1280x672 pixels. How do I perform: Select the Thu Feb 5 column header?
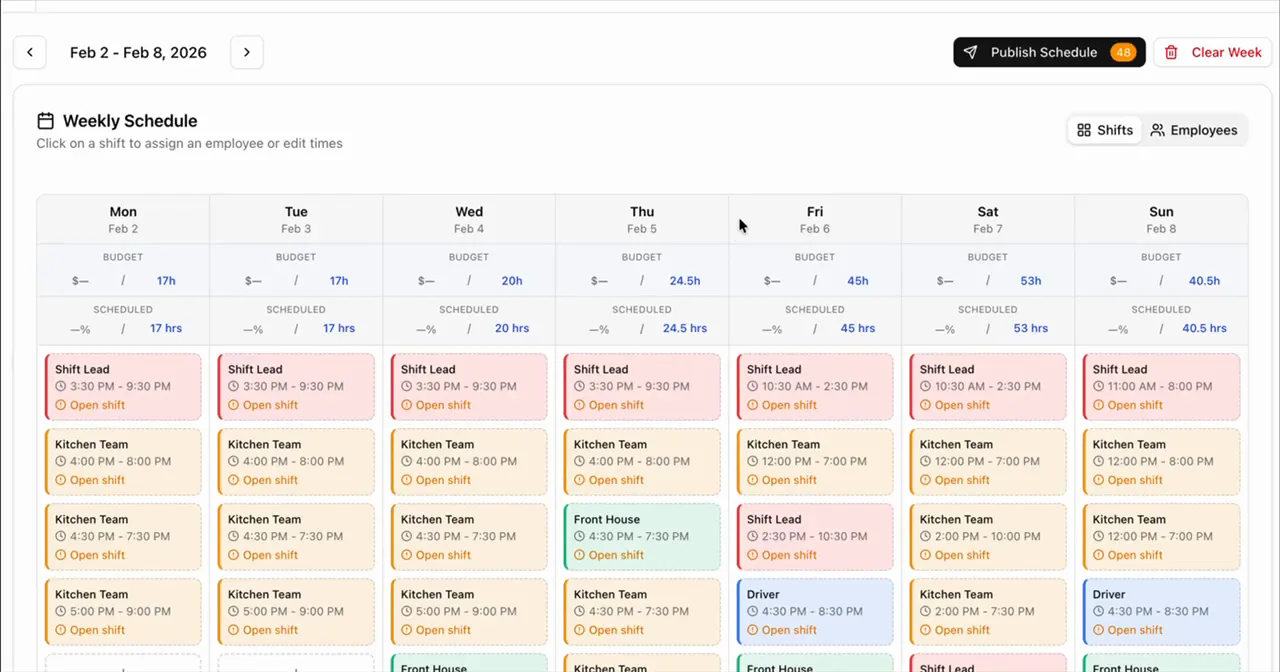[642, 219]
